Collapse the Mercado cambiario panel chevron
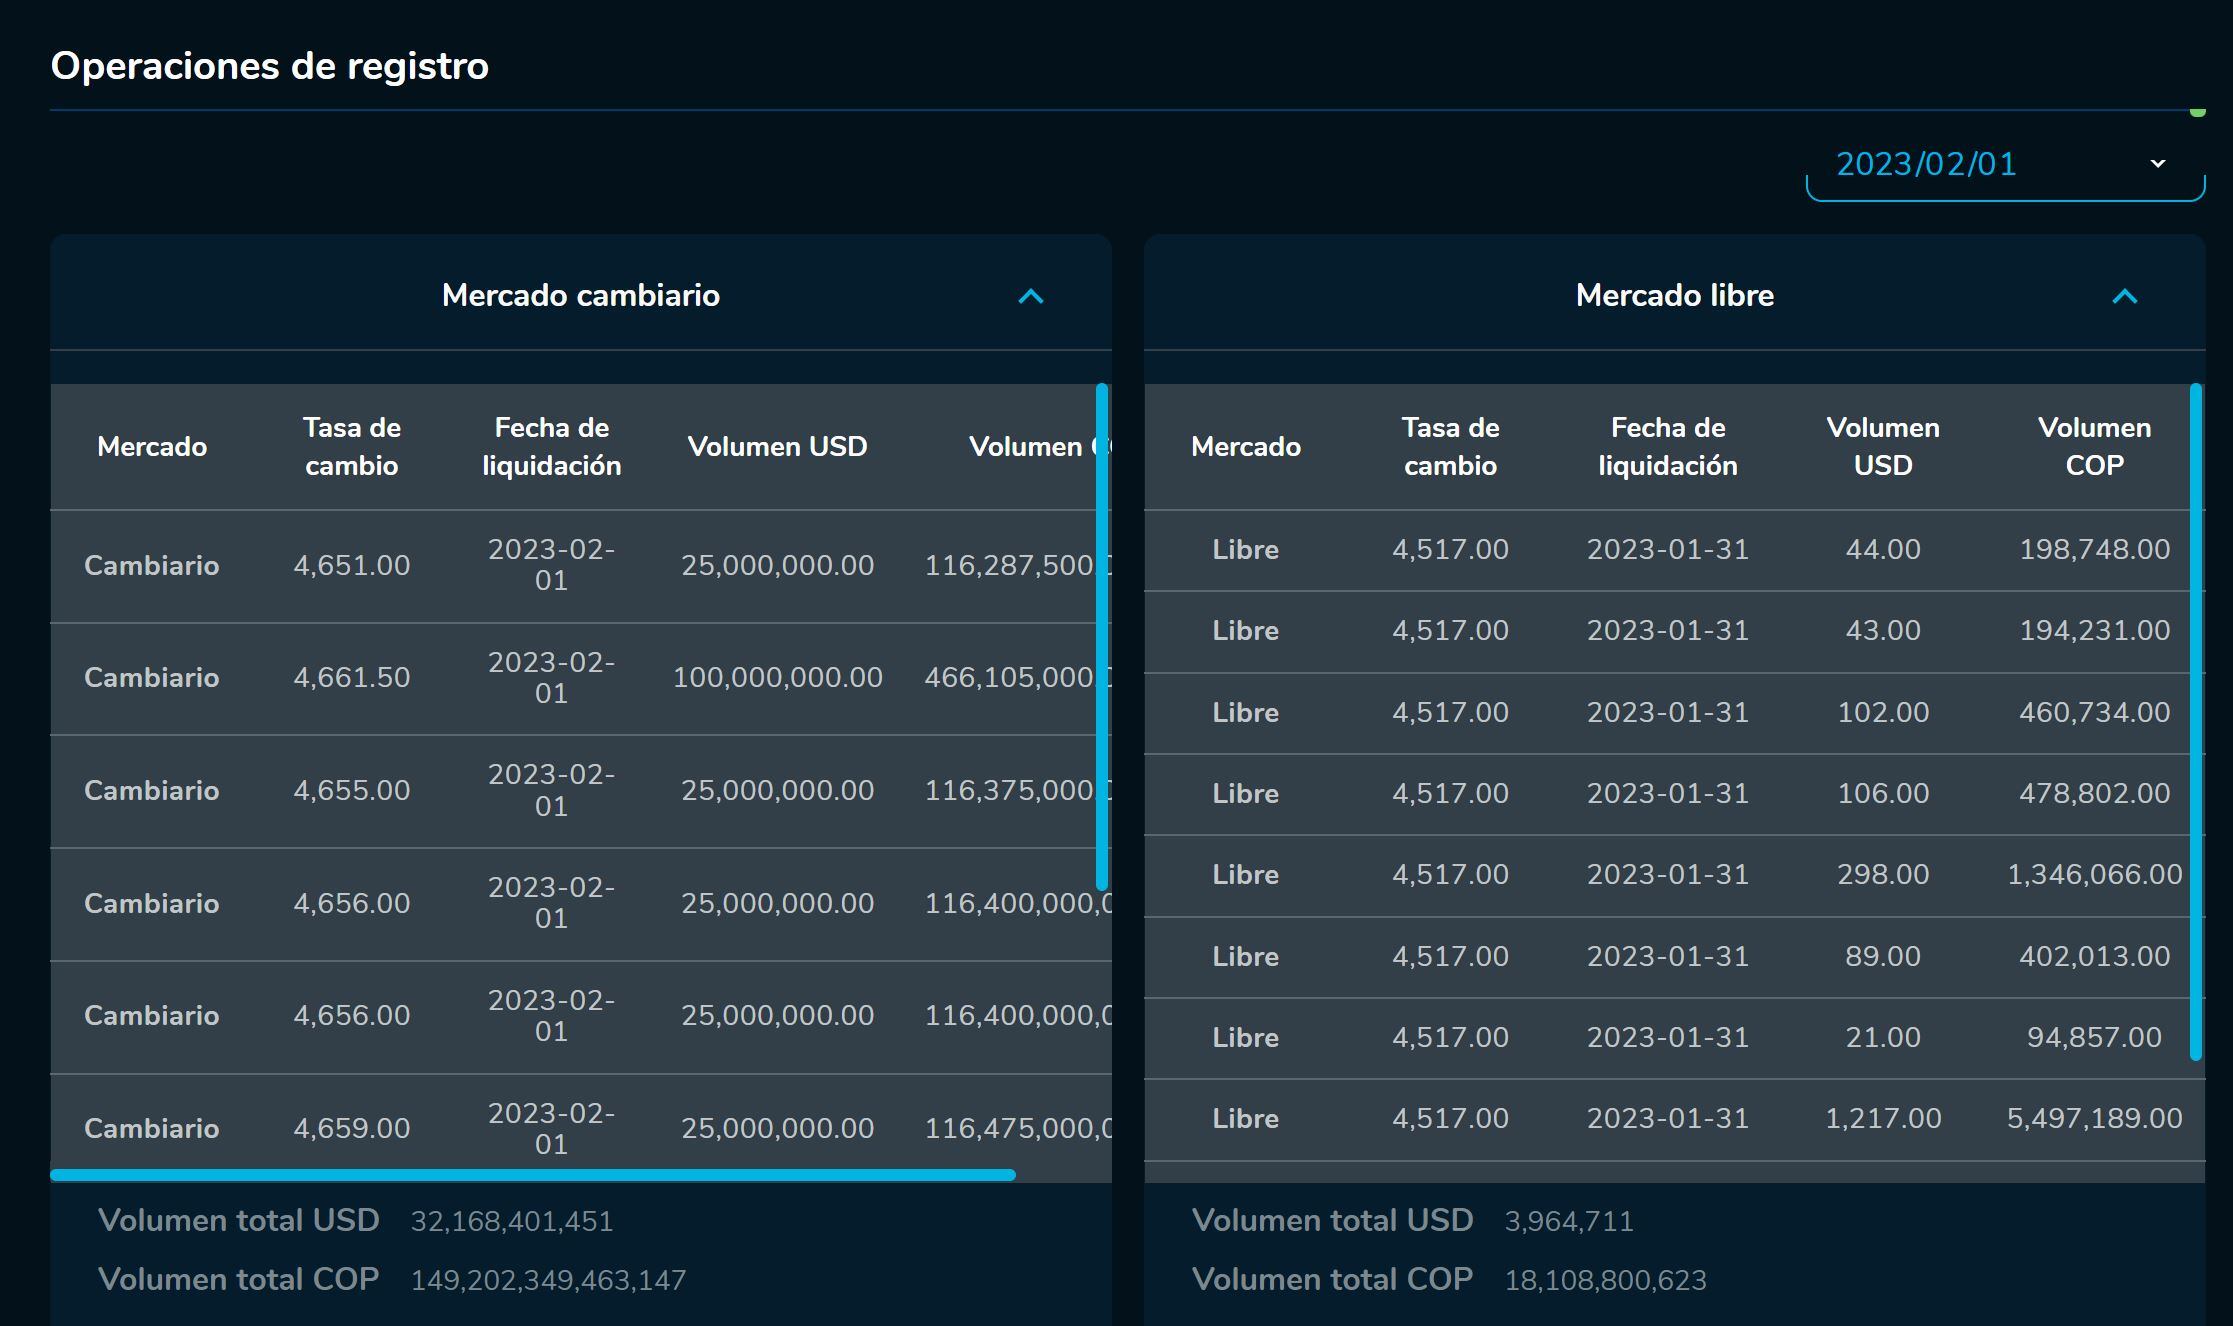This screenshot has width=2233, height=1326. [x=1030, y=296]
